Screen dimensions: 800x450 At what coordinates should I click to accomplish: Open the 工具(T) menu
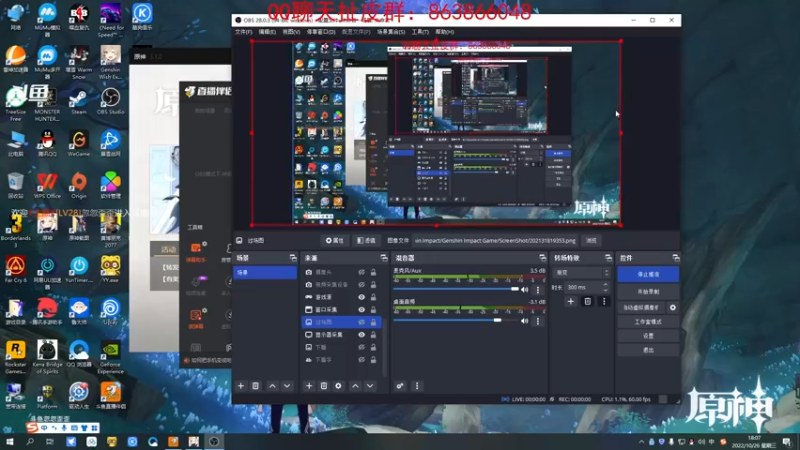pyautogui.click(x=420, y=32)
